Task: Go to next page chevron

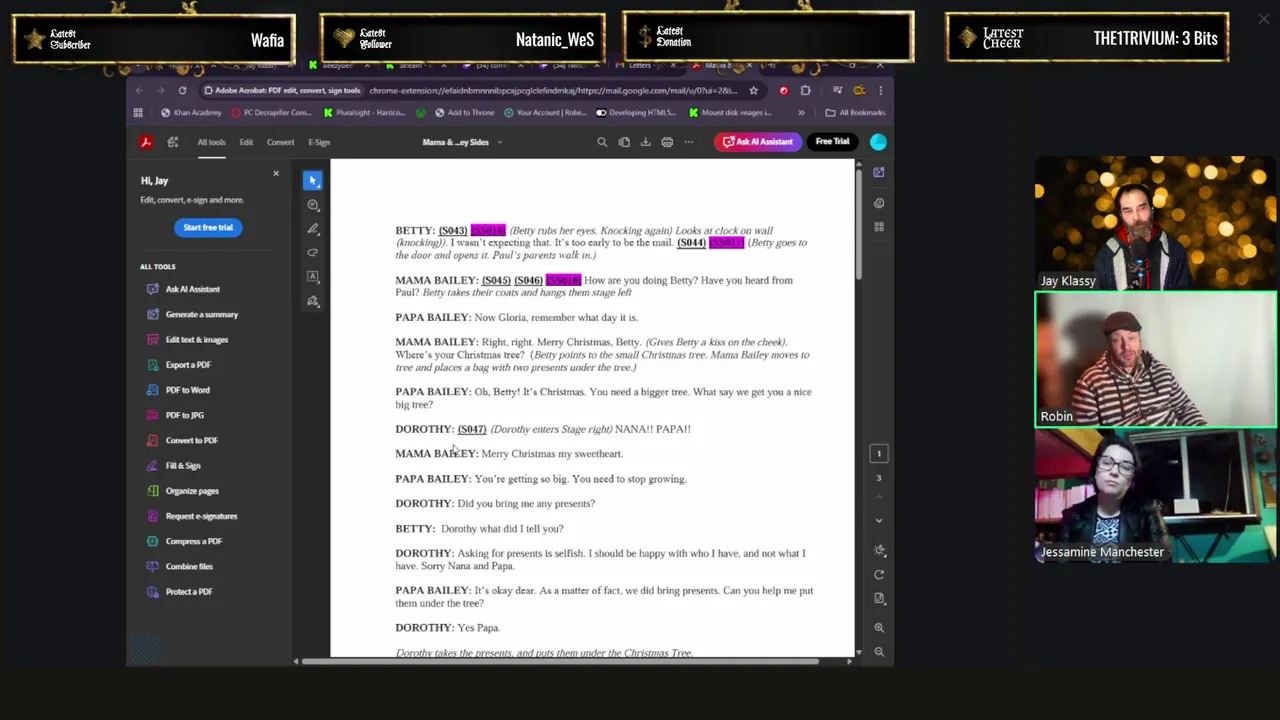Action: pos(879,520)
